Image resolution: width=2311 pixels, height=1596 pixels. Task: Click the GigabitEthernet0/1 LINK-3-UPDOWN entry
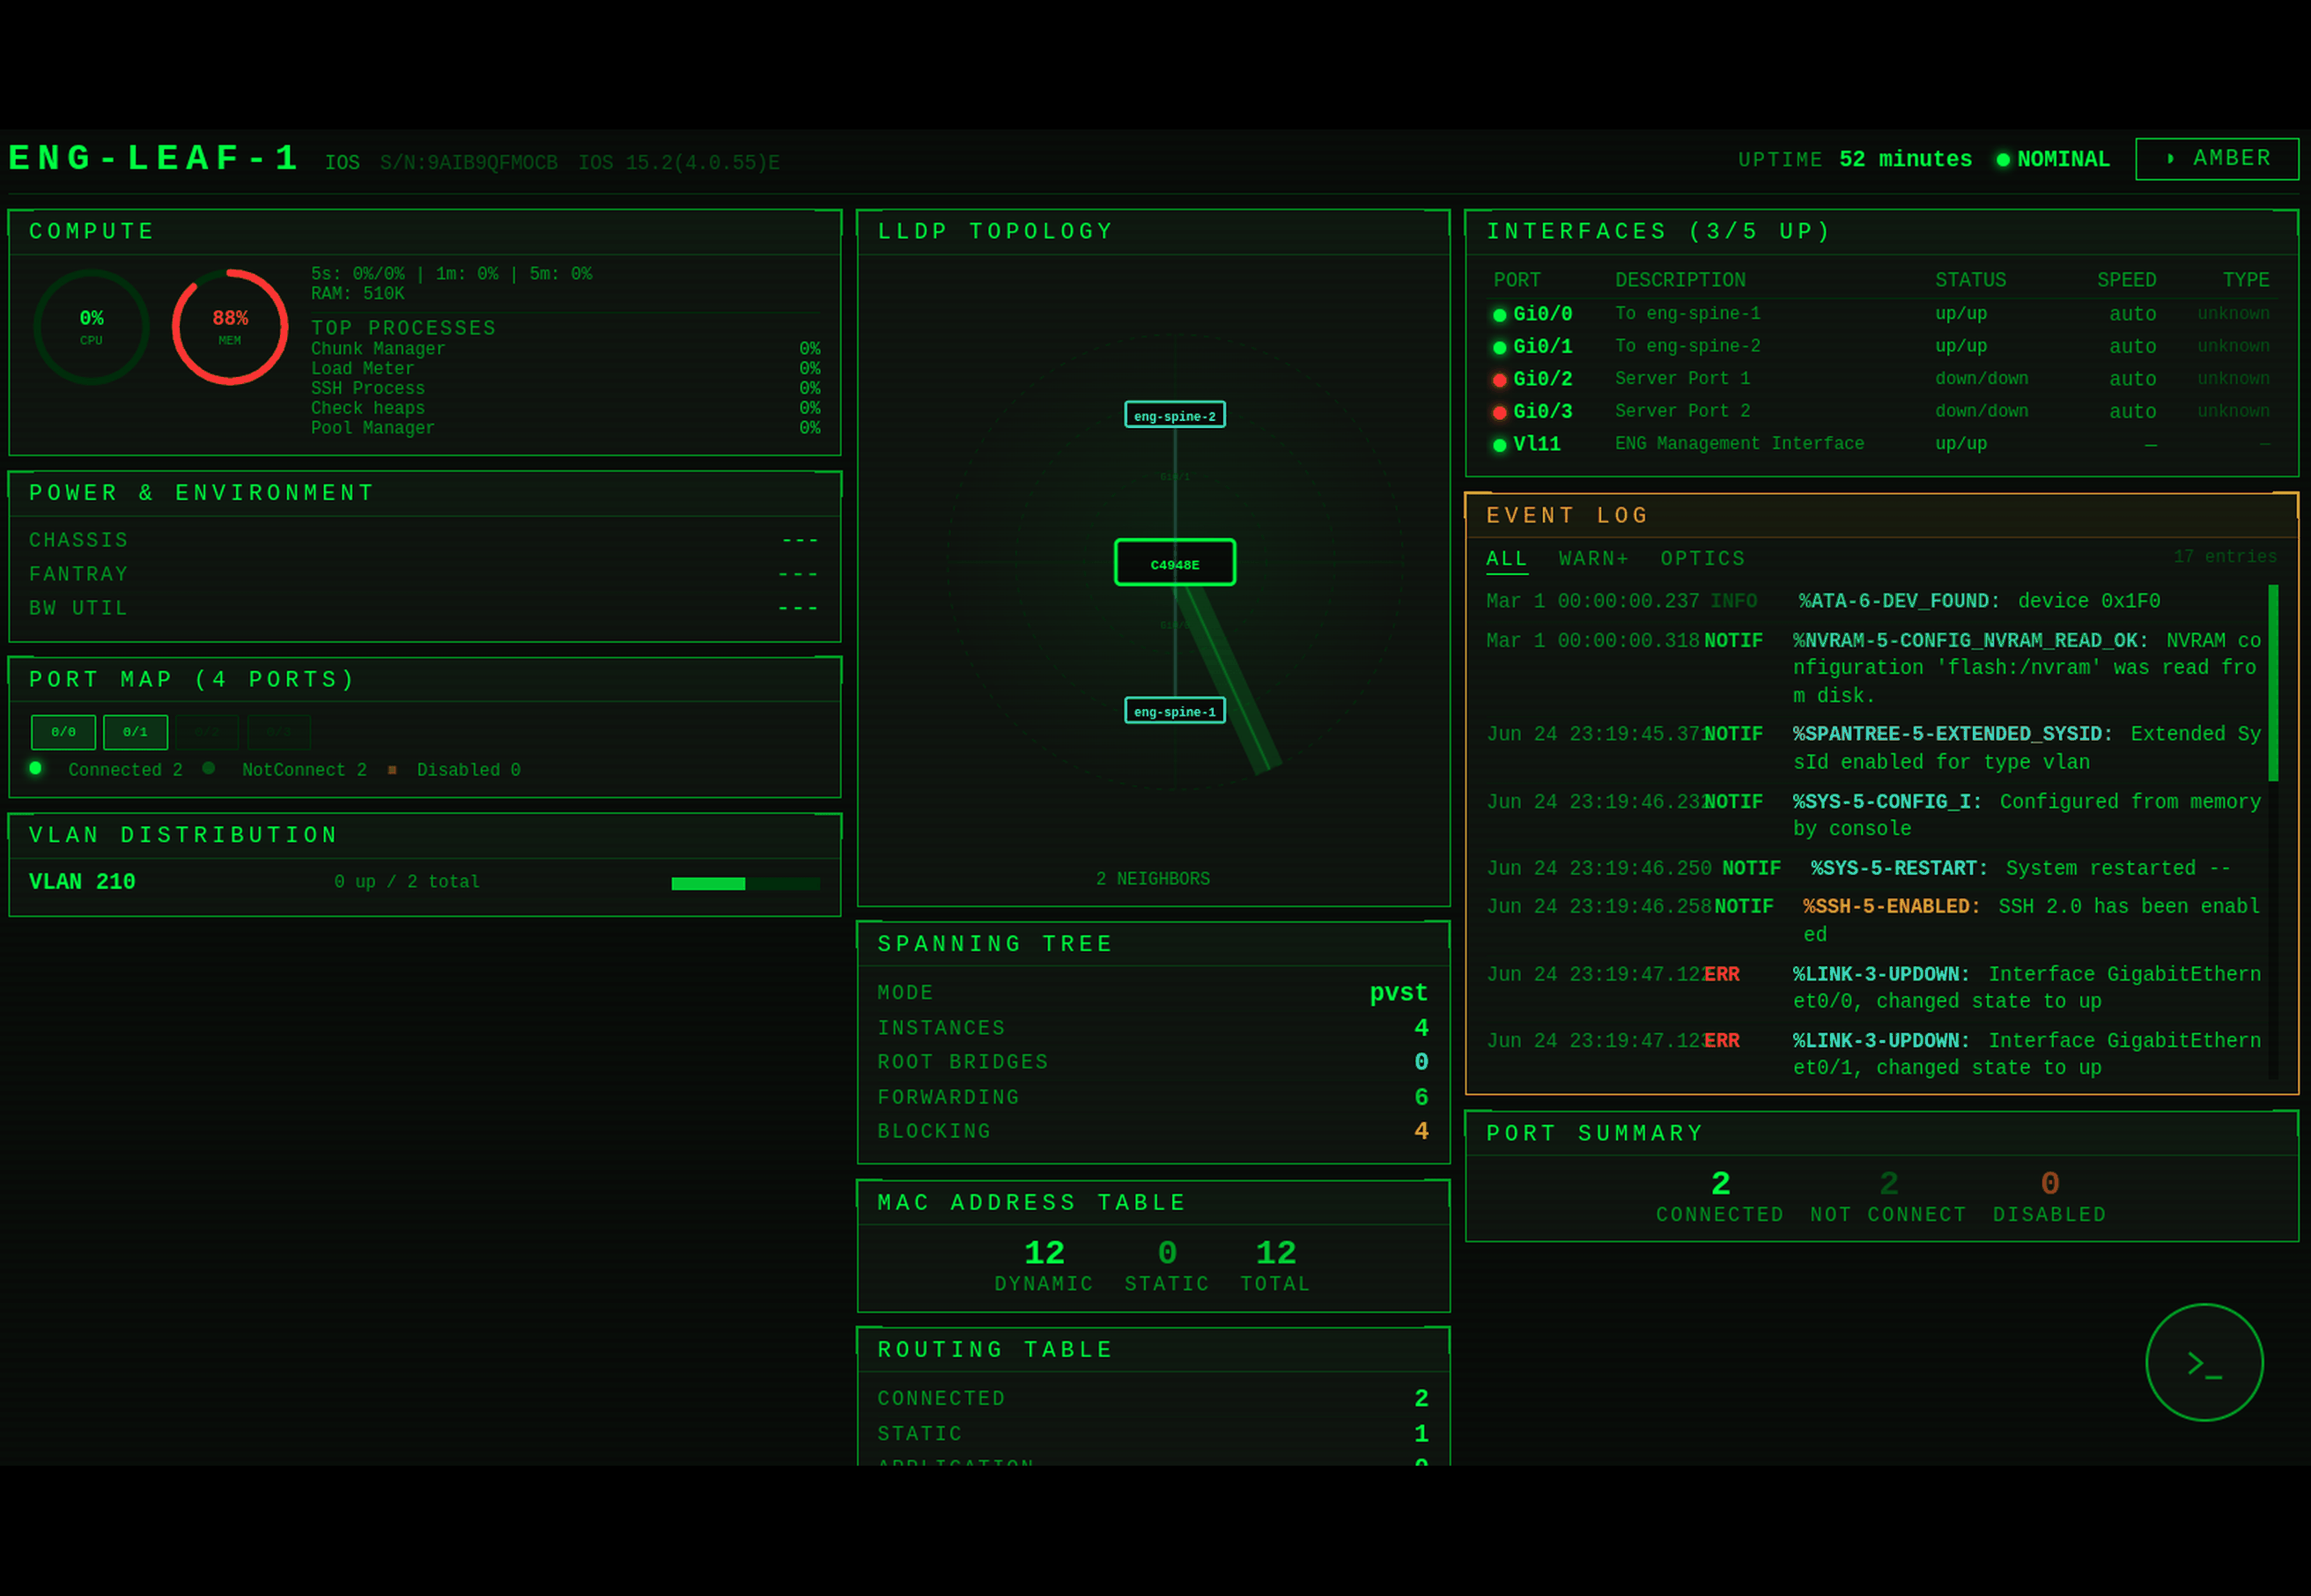click(1872, 1054)
